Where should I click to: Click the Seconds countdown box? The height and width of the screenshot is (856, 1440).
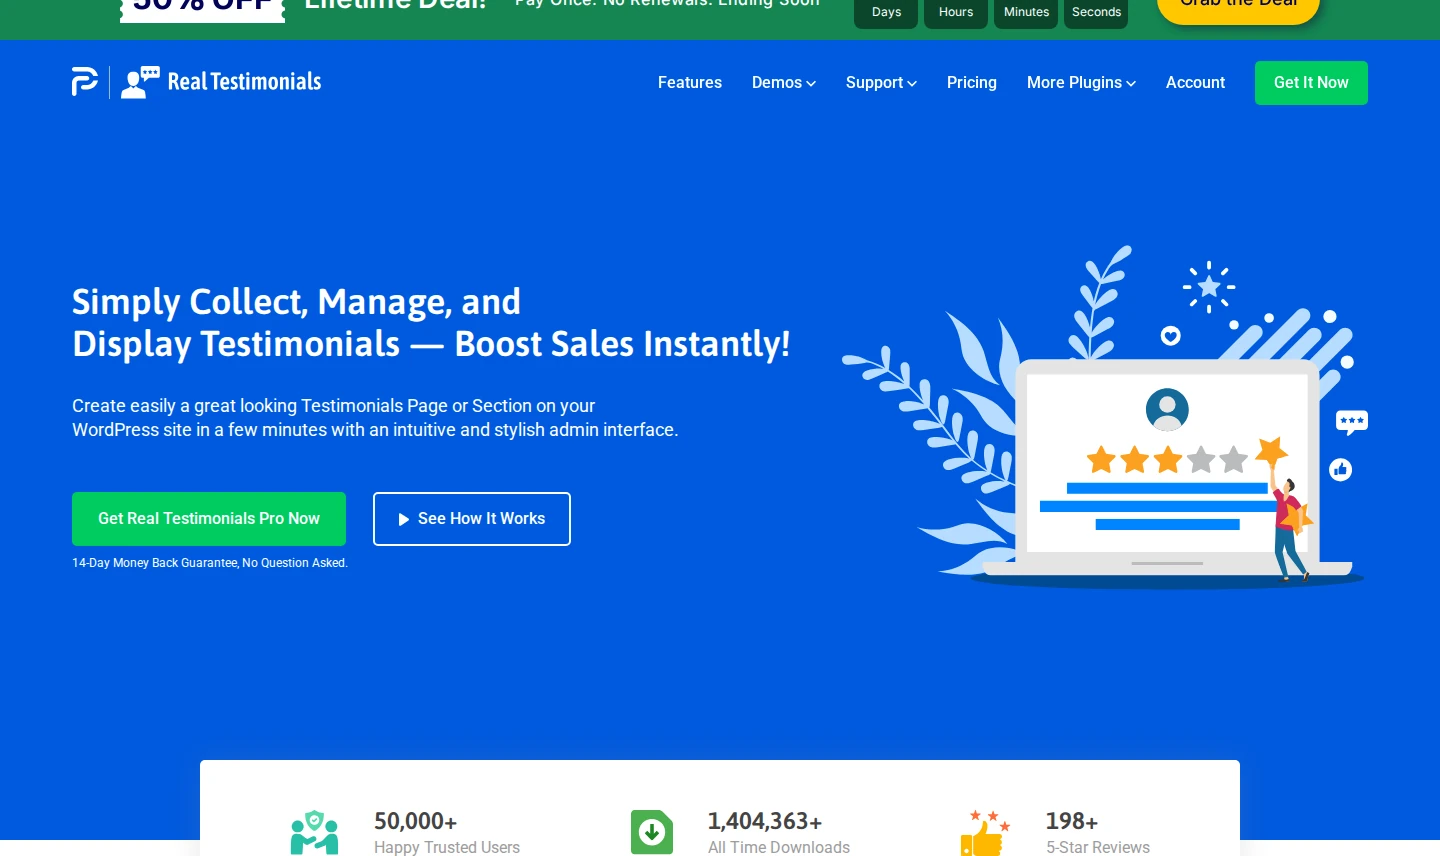(1096, 13)
